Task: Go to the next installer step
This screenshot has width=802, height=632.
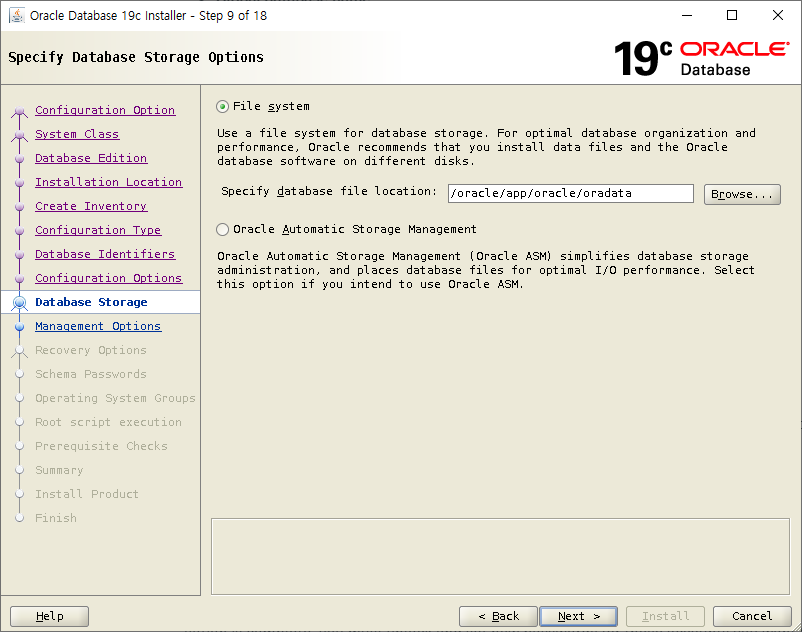Action: 578,616
